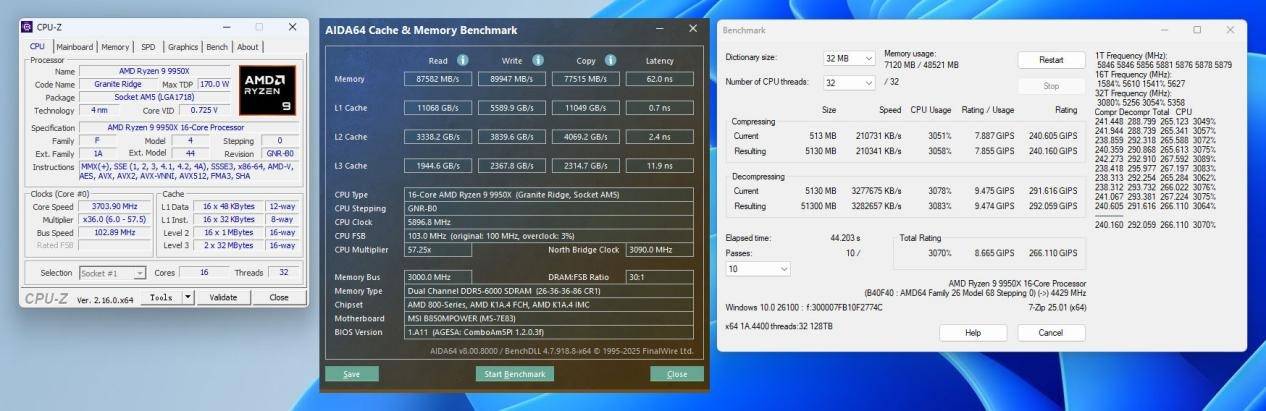Open the Dictionary size dropdown
Viewport: 1266px width, 411px height.
pos(849,58)
